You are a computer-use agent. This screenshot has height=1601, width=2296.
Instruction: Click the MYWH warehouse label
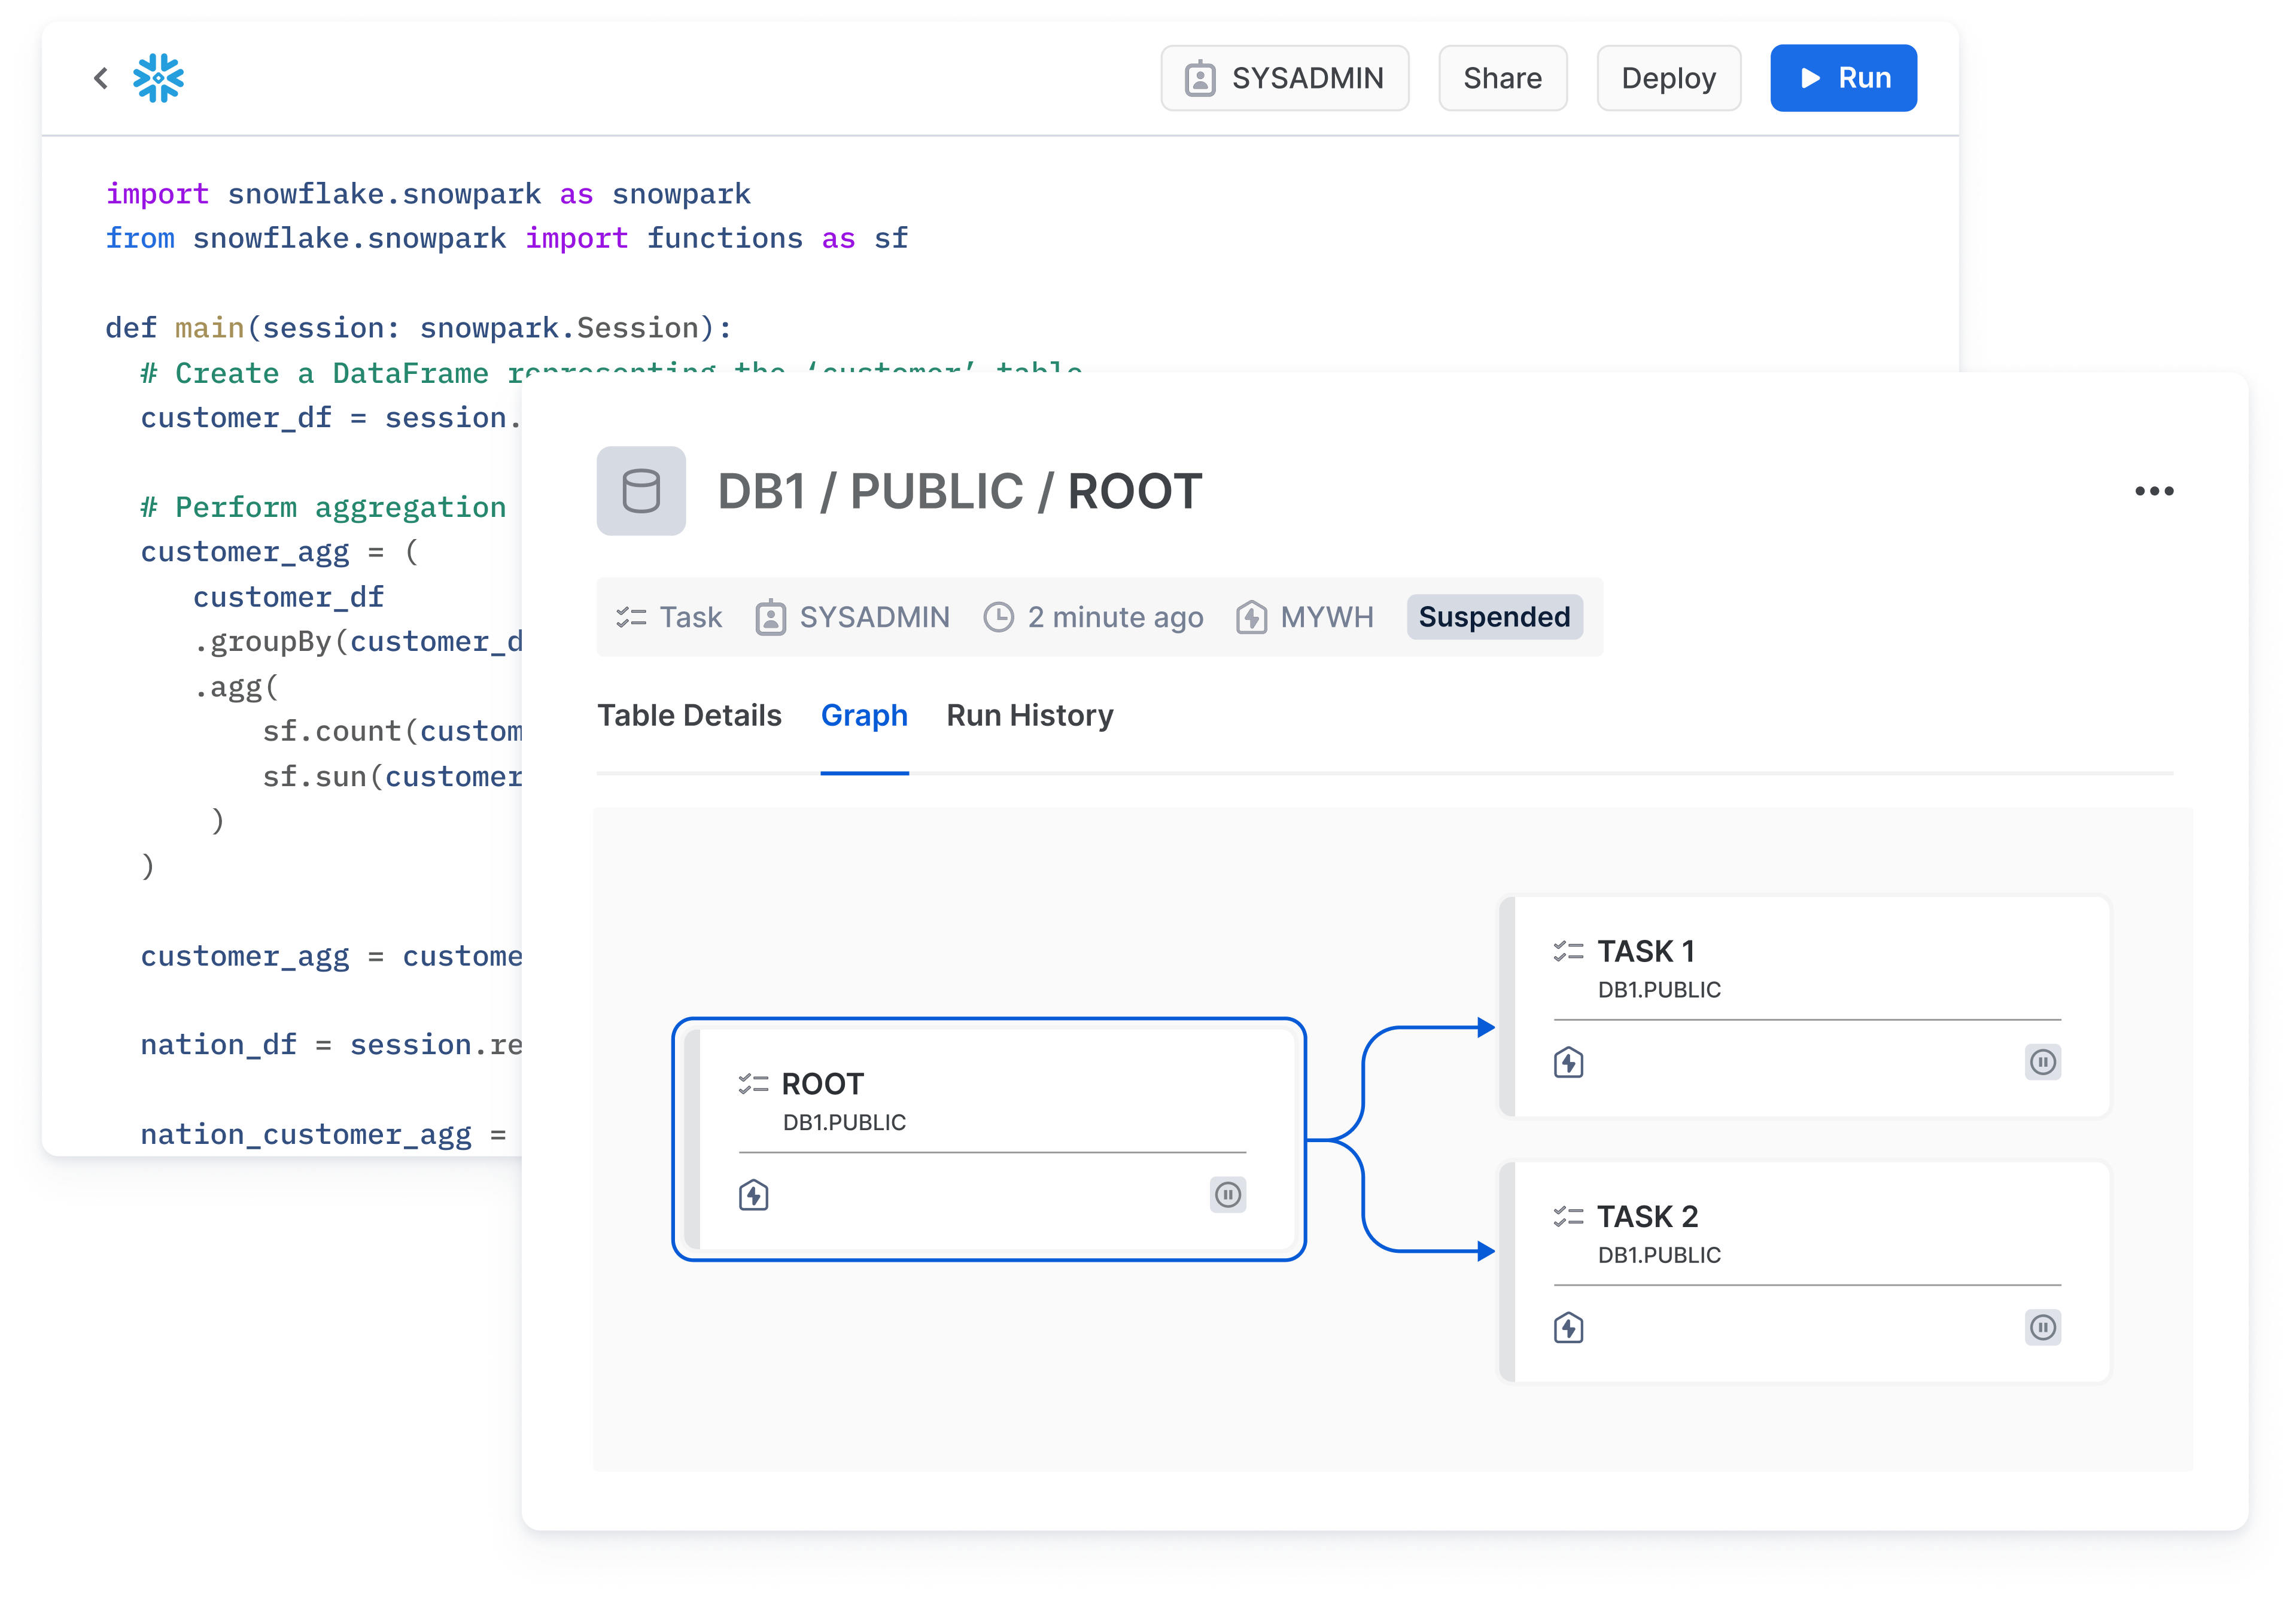pyautogui.click(x=1326, y=617)
